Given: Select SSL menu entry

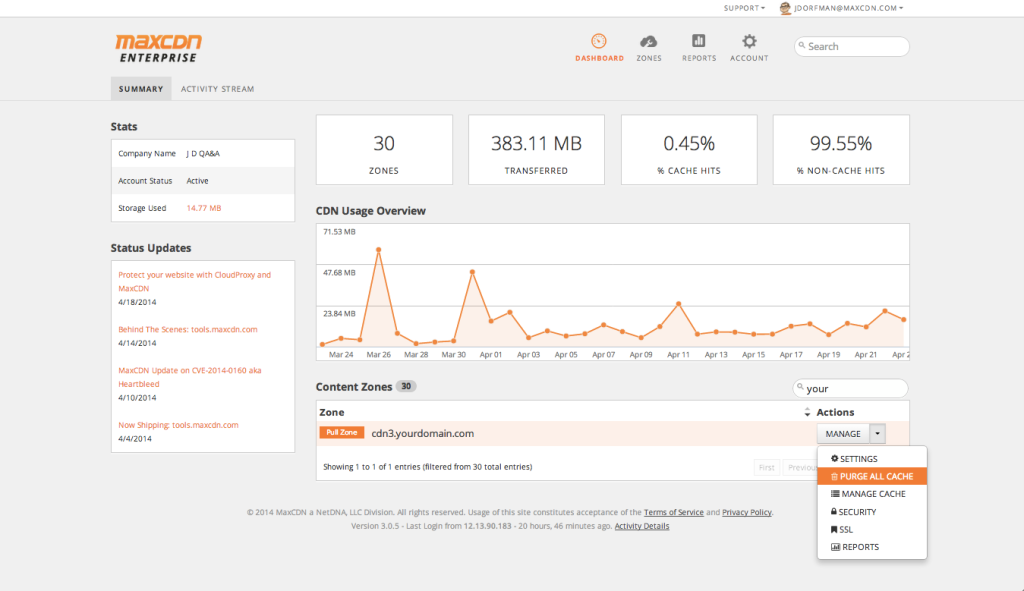Looking at the screenshot, I should click(x=872, y=529).
